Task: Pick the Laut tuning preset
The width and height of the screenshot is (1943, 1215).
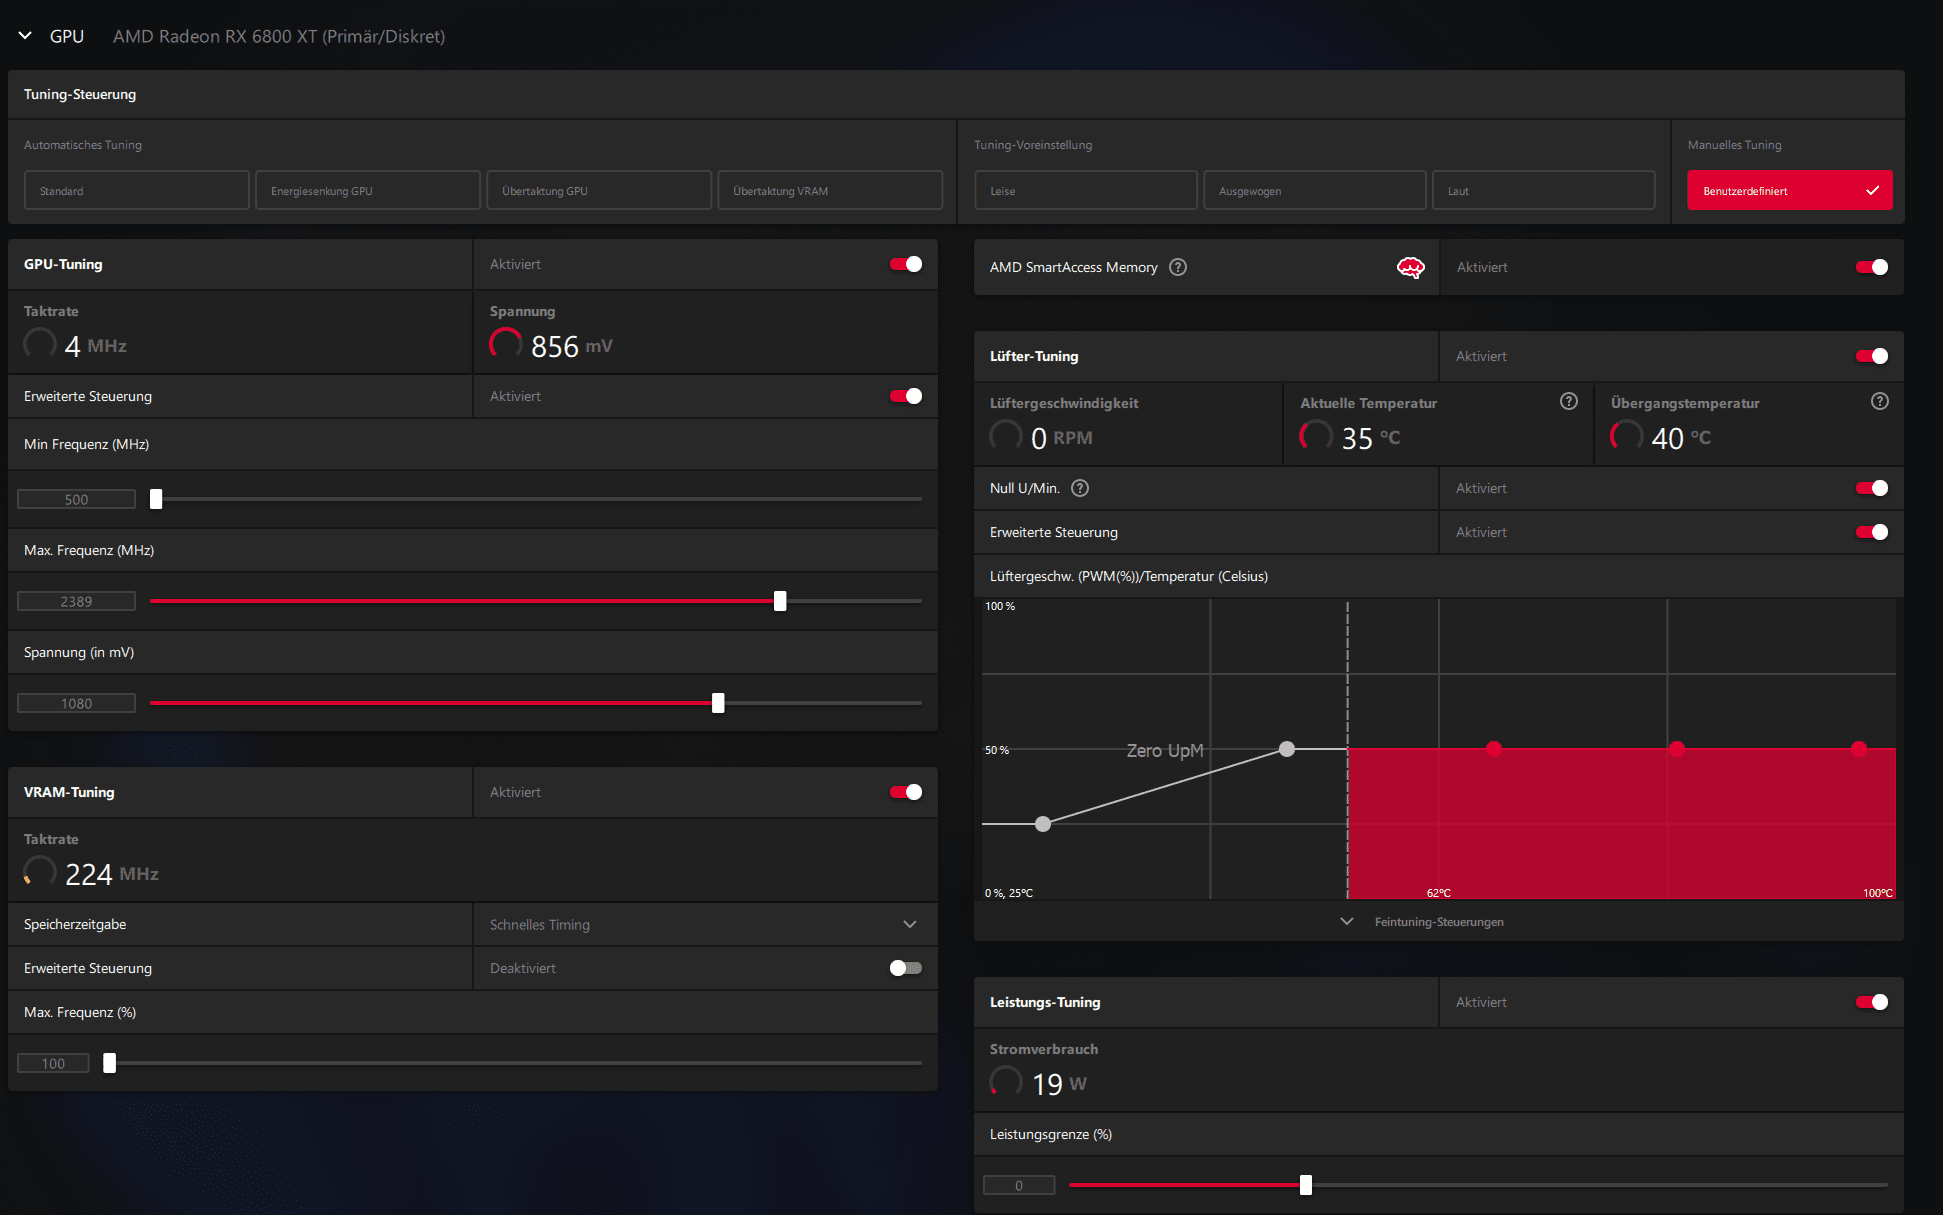Action: tap(1544, 190)
